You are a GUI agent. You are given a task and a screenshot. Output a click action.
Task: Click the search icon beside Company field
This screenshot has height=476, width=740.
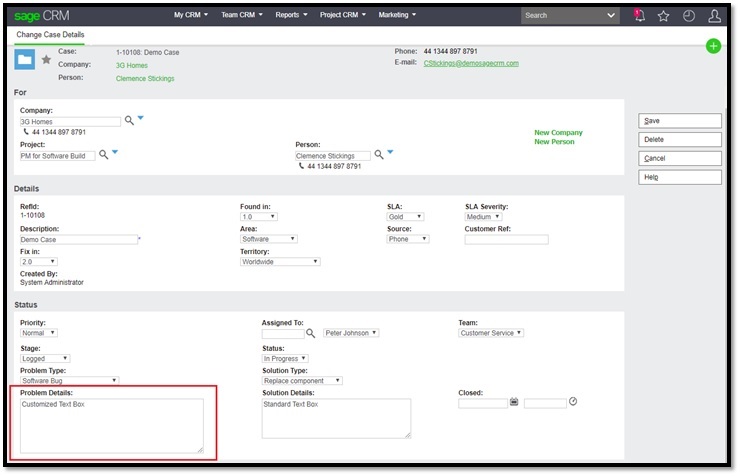click(129, 120)
